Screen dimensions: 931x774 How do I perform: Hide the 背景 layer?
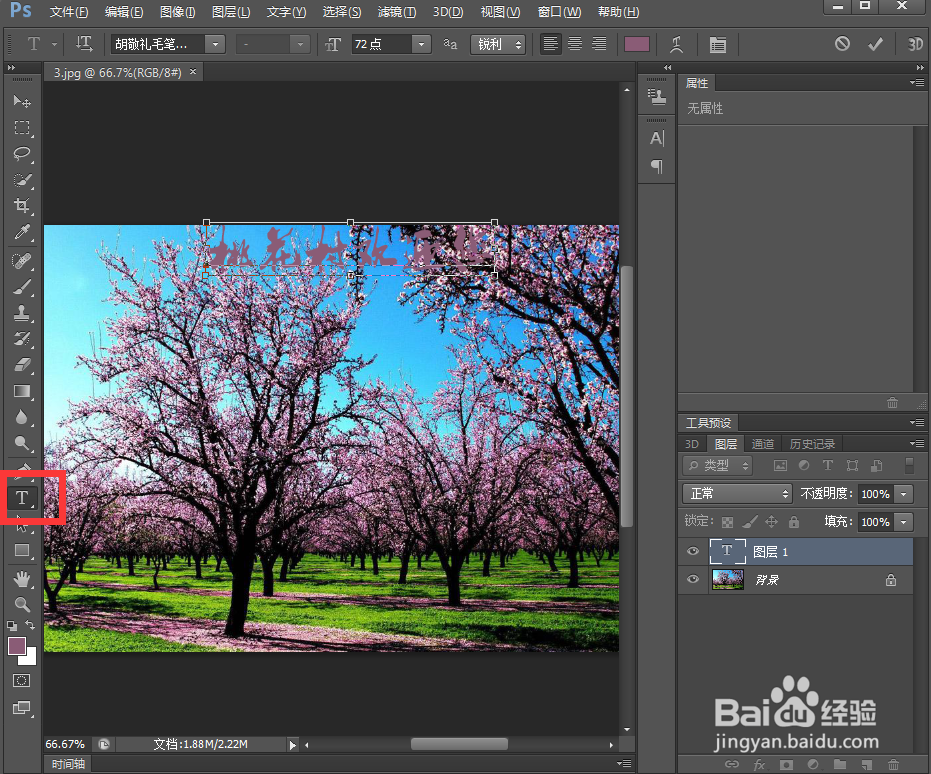point(692,579)
